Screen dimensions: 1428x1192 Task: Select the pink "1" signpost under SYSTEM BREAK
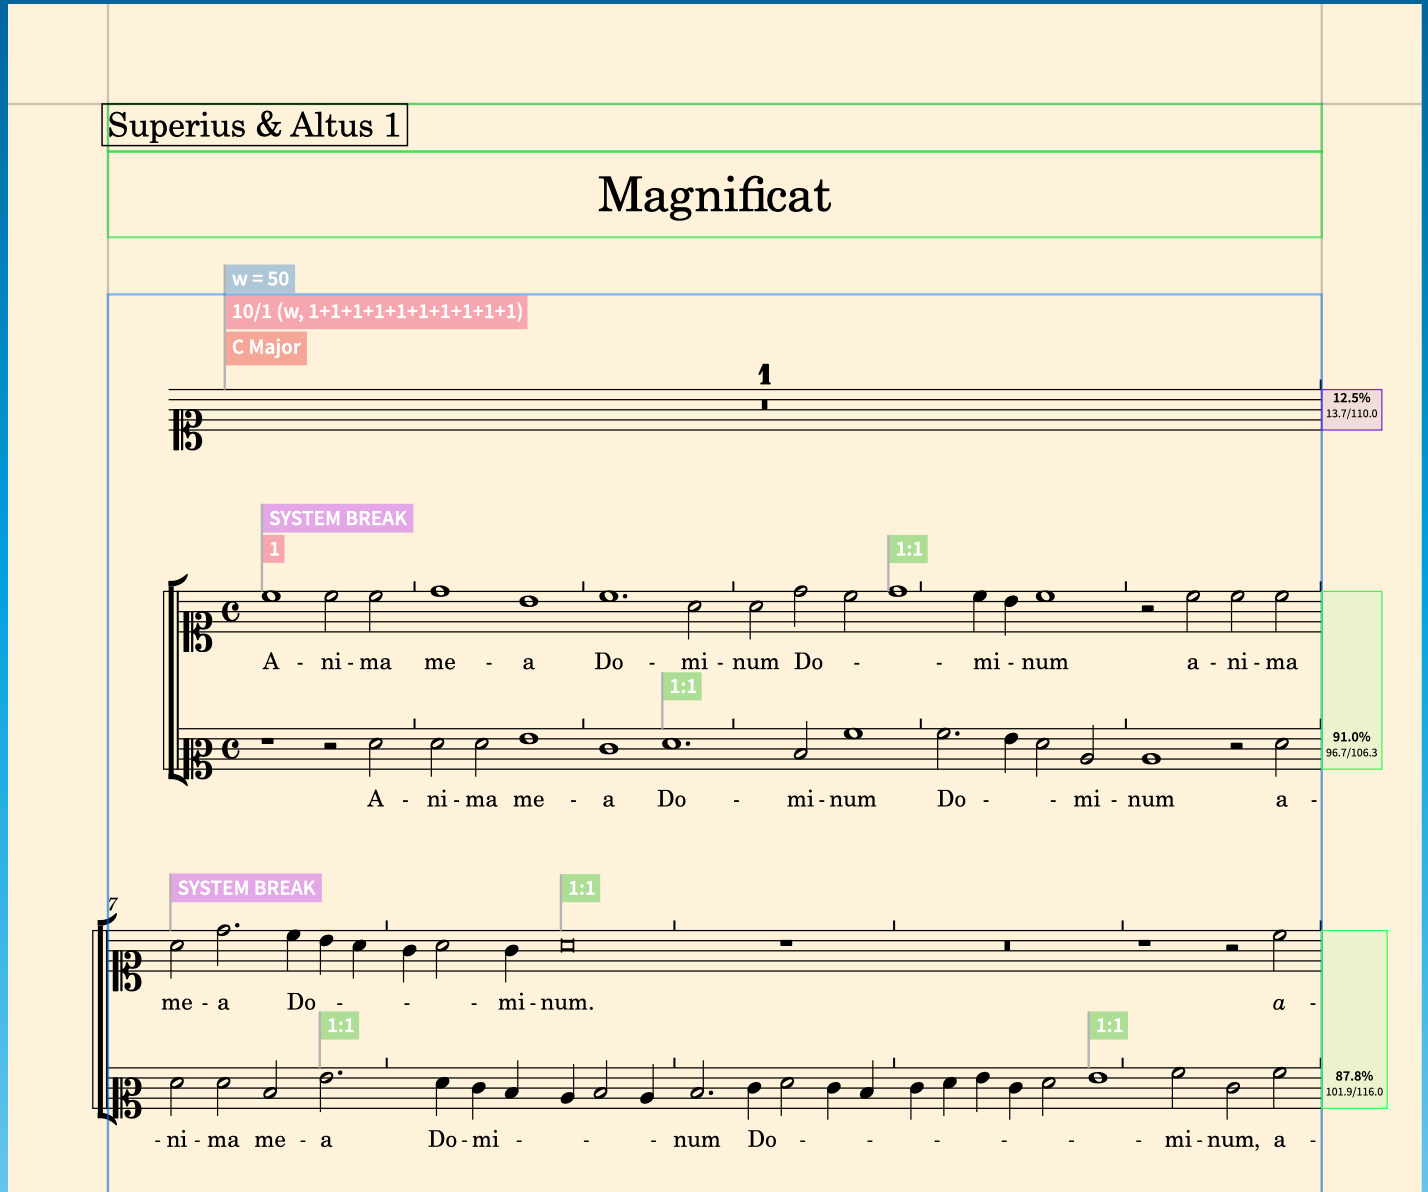coord(273,548)
